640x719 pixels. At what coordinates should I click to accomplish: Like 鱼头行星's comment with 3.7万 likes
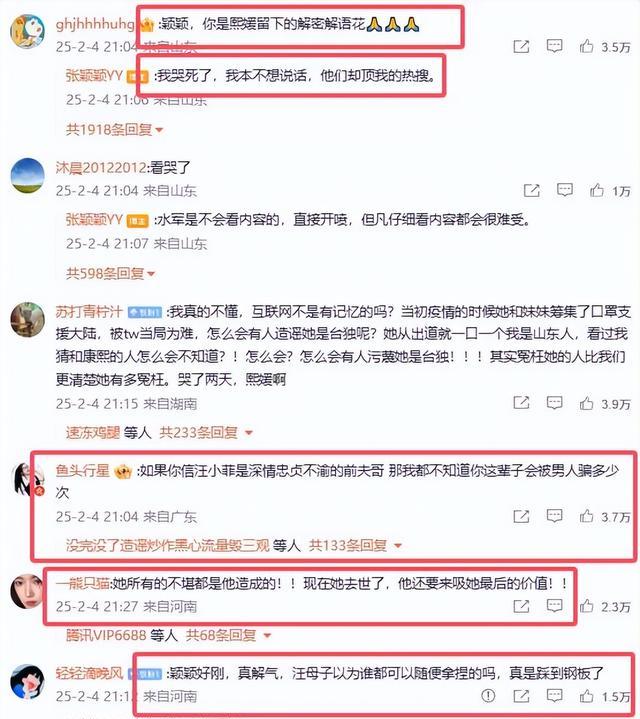pos(586,516)
